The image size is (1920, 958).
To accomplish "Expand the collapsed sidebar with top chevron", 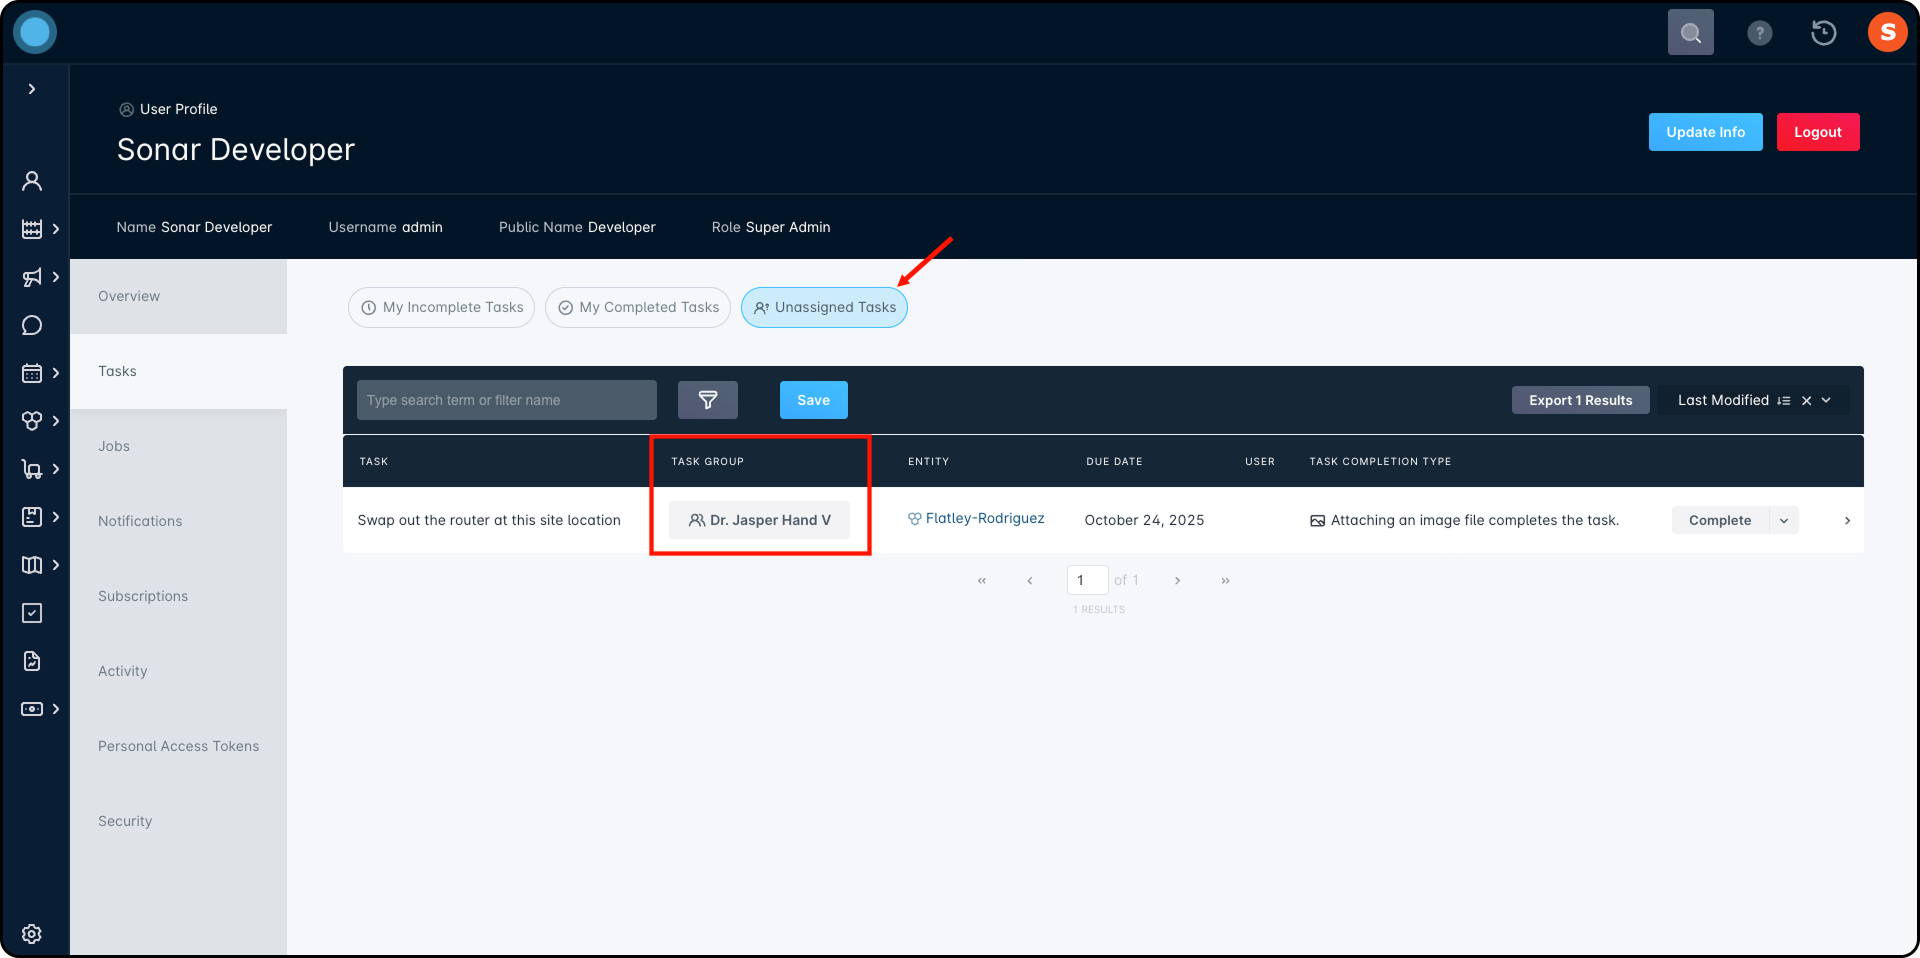I will pos(32,89).
